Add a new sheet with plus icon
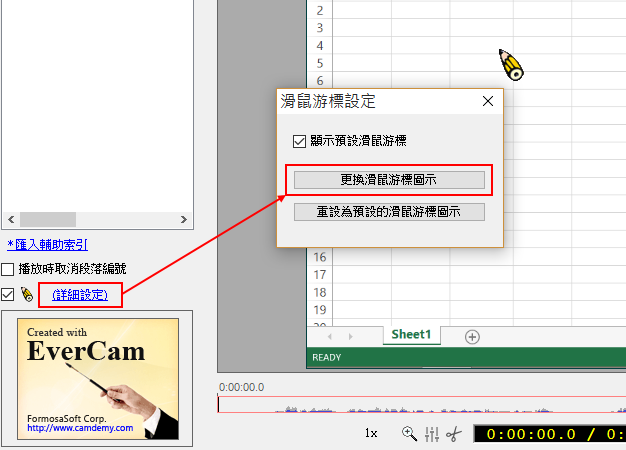626x450 pixels. (473, 336)
